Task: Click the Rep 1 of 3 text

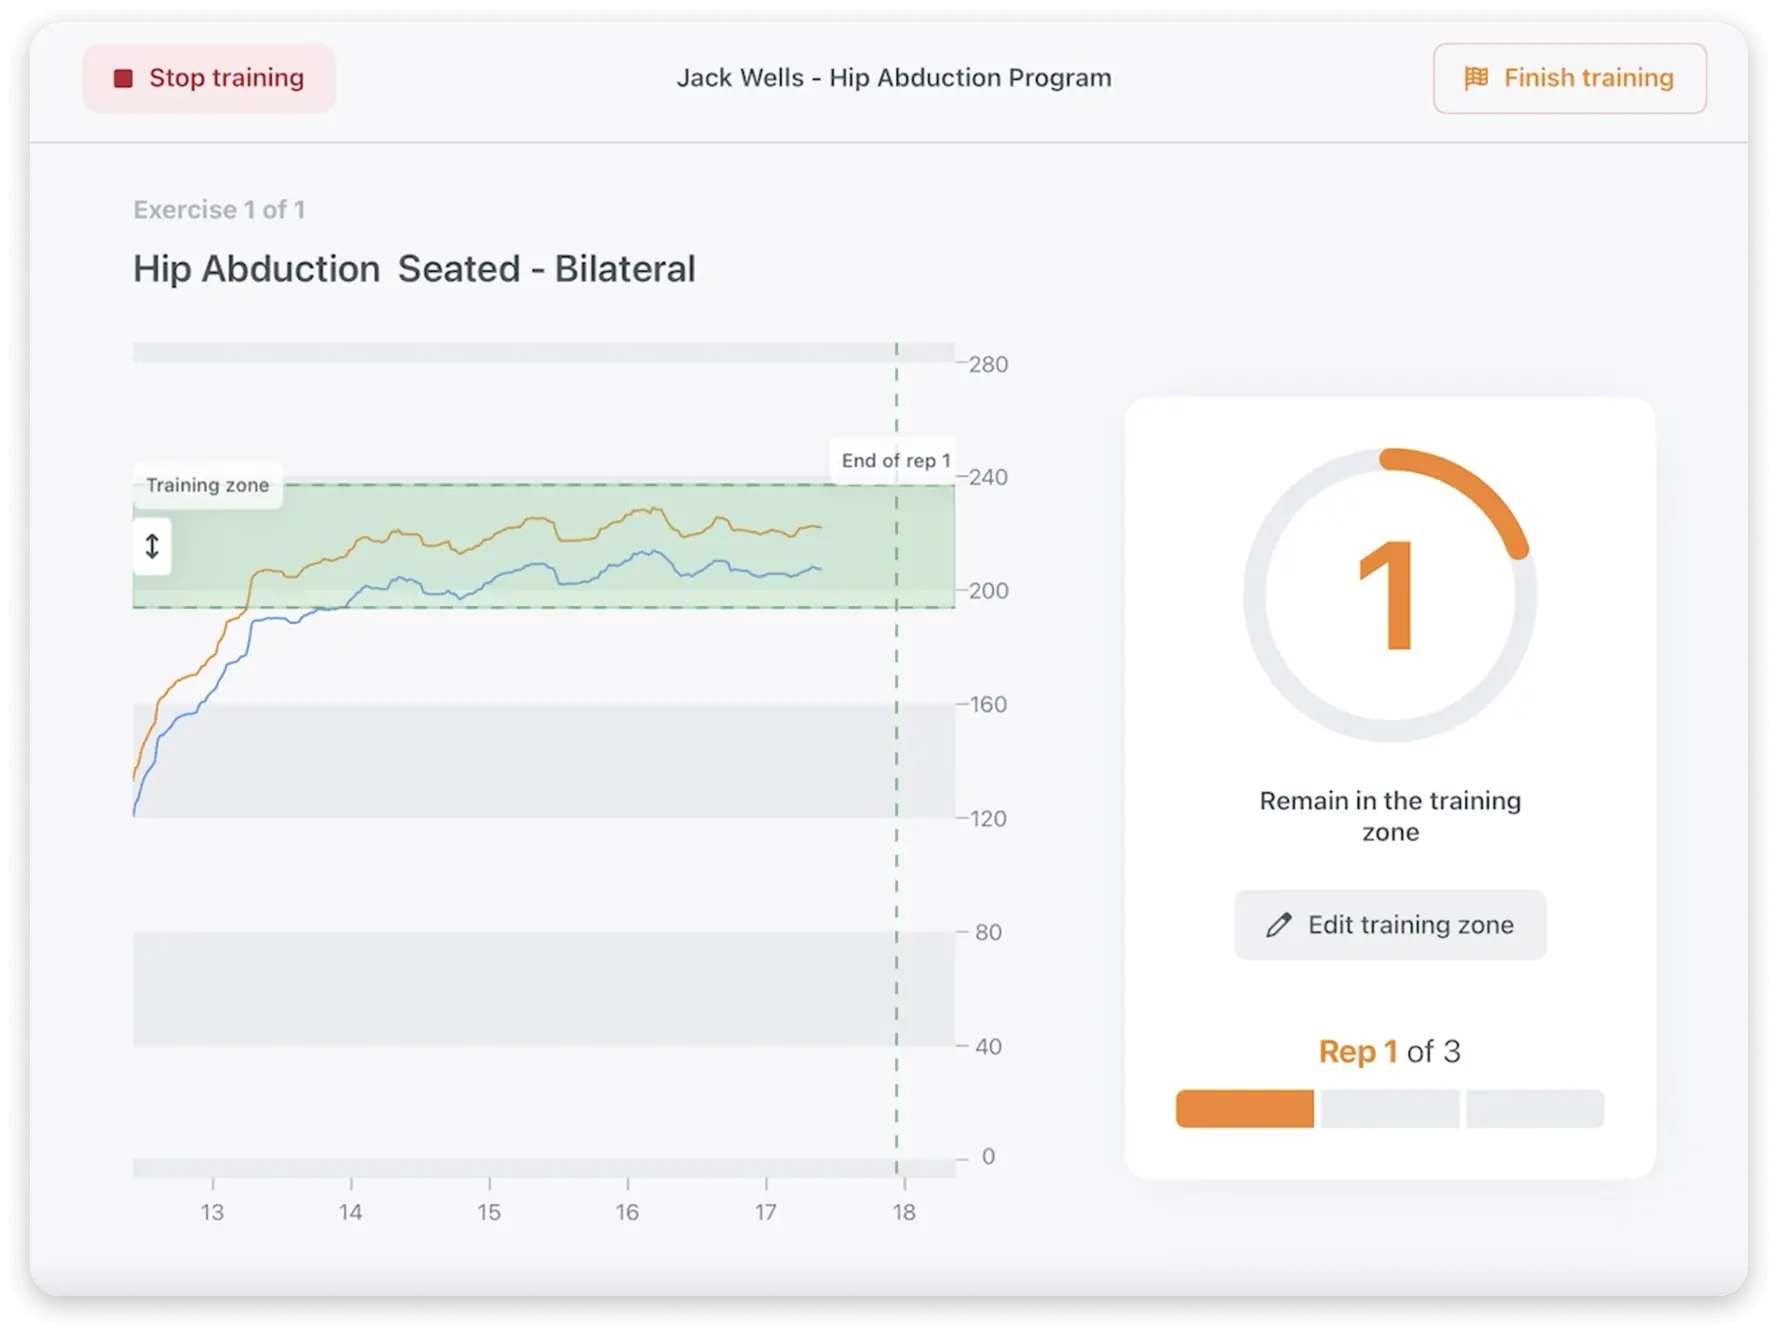Action: pyautogui.click(x=1390, y=1051)
